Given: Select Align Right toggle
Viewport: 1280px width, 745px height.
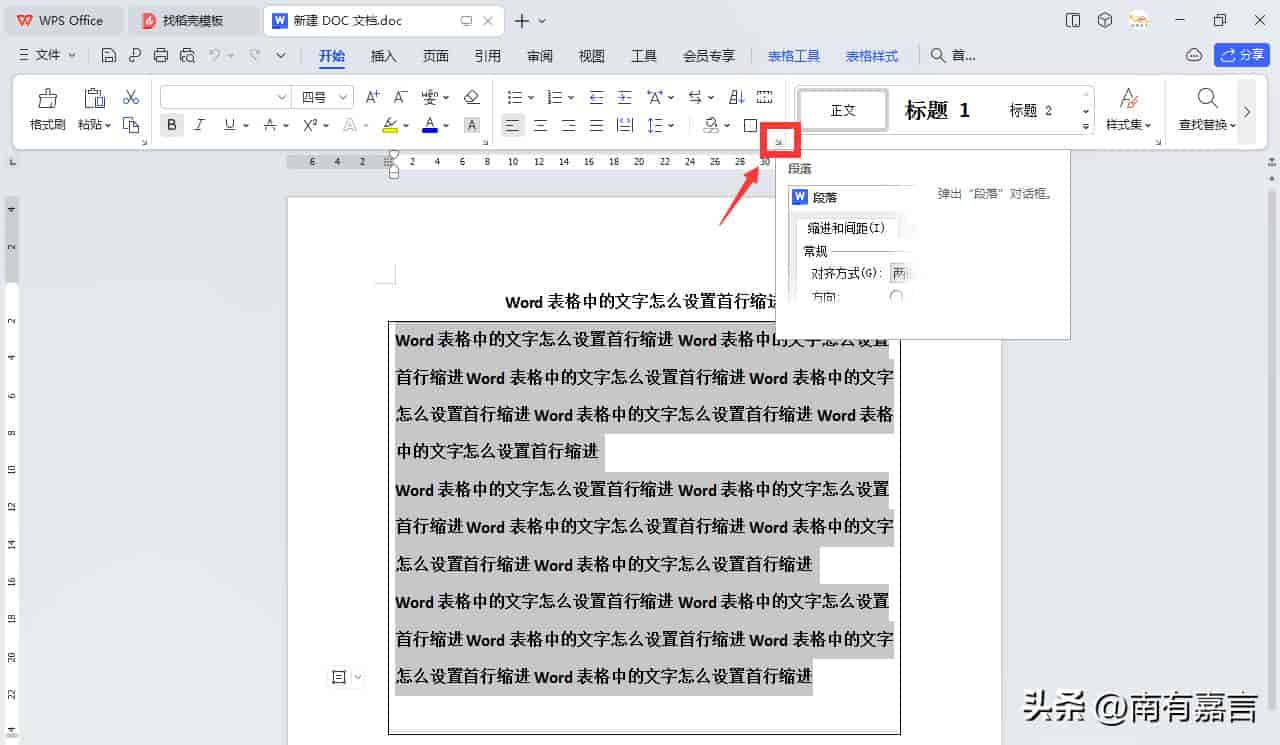Looking at the screenshot, I should [x=569, y=125].
